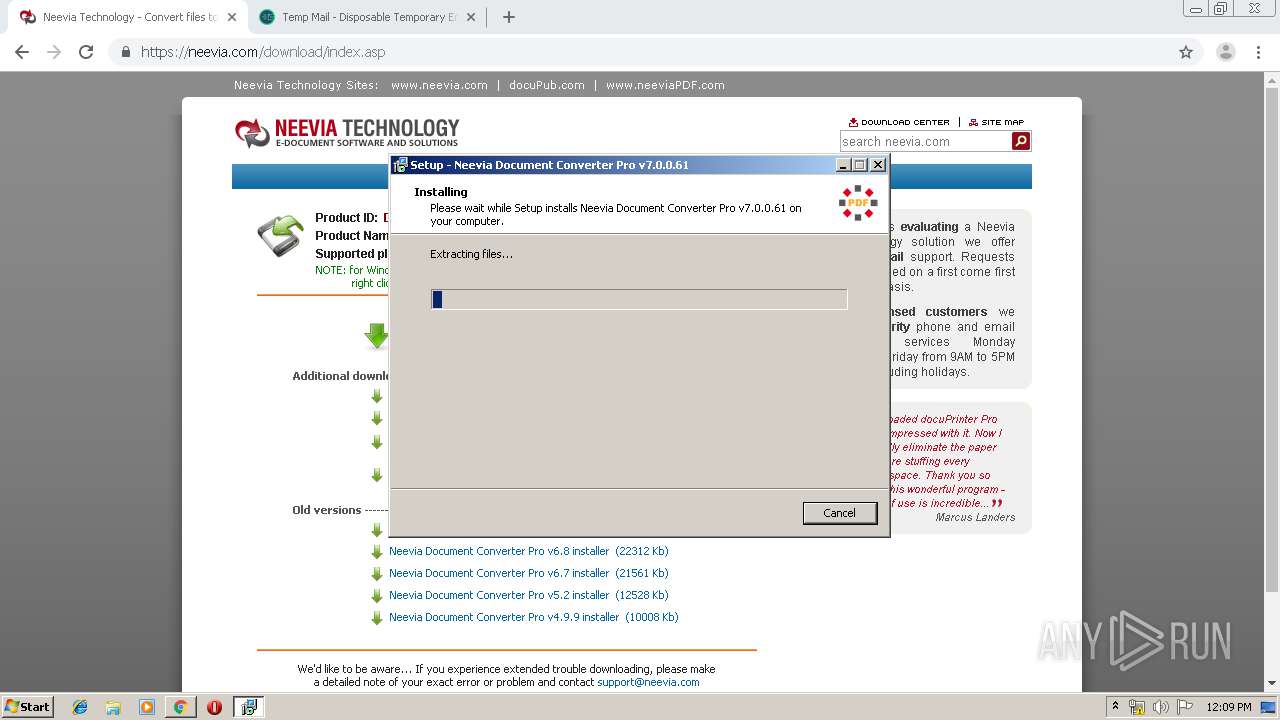Open the www.neevia.com site link
The image size is (1280, 720).
[x=439, y=85]
